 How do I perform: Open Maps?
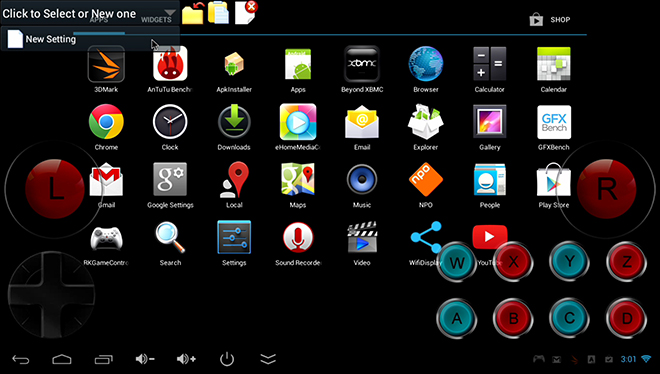click(298, 180)
